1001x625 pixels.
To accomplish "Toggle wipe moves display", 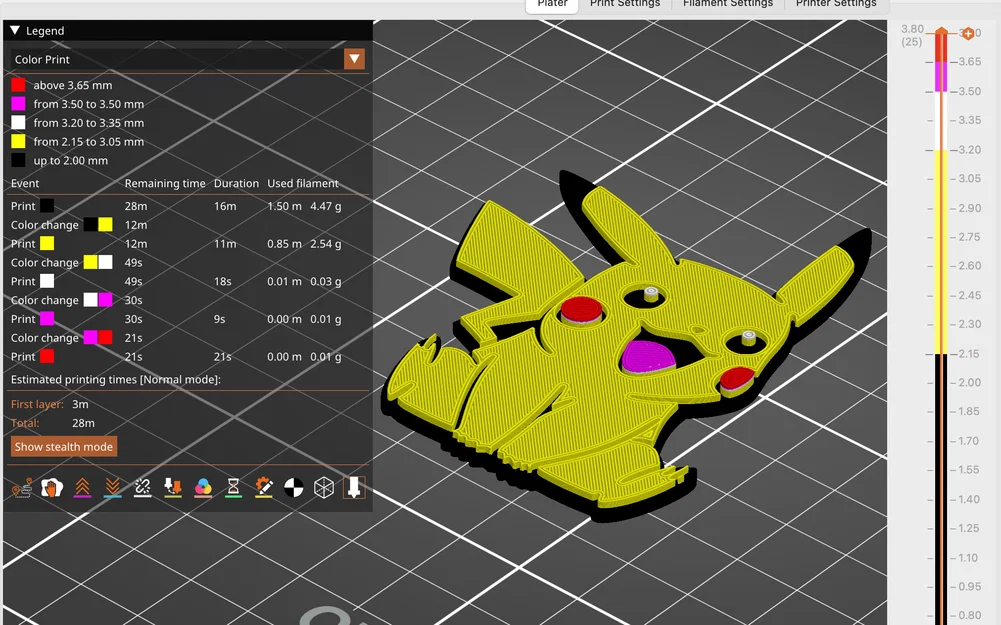I will 52,488.
